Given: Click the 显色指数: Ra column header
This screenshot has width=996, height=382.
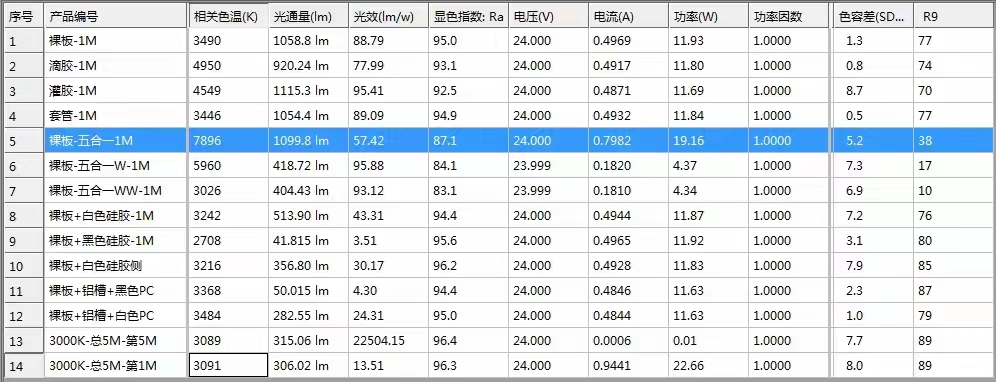Looking at the screenshot, I should [x=468, y=17].
